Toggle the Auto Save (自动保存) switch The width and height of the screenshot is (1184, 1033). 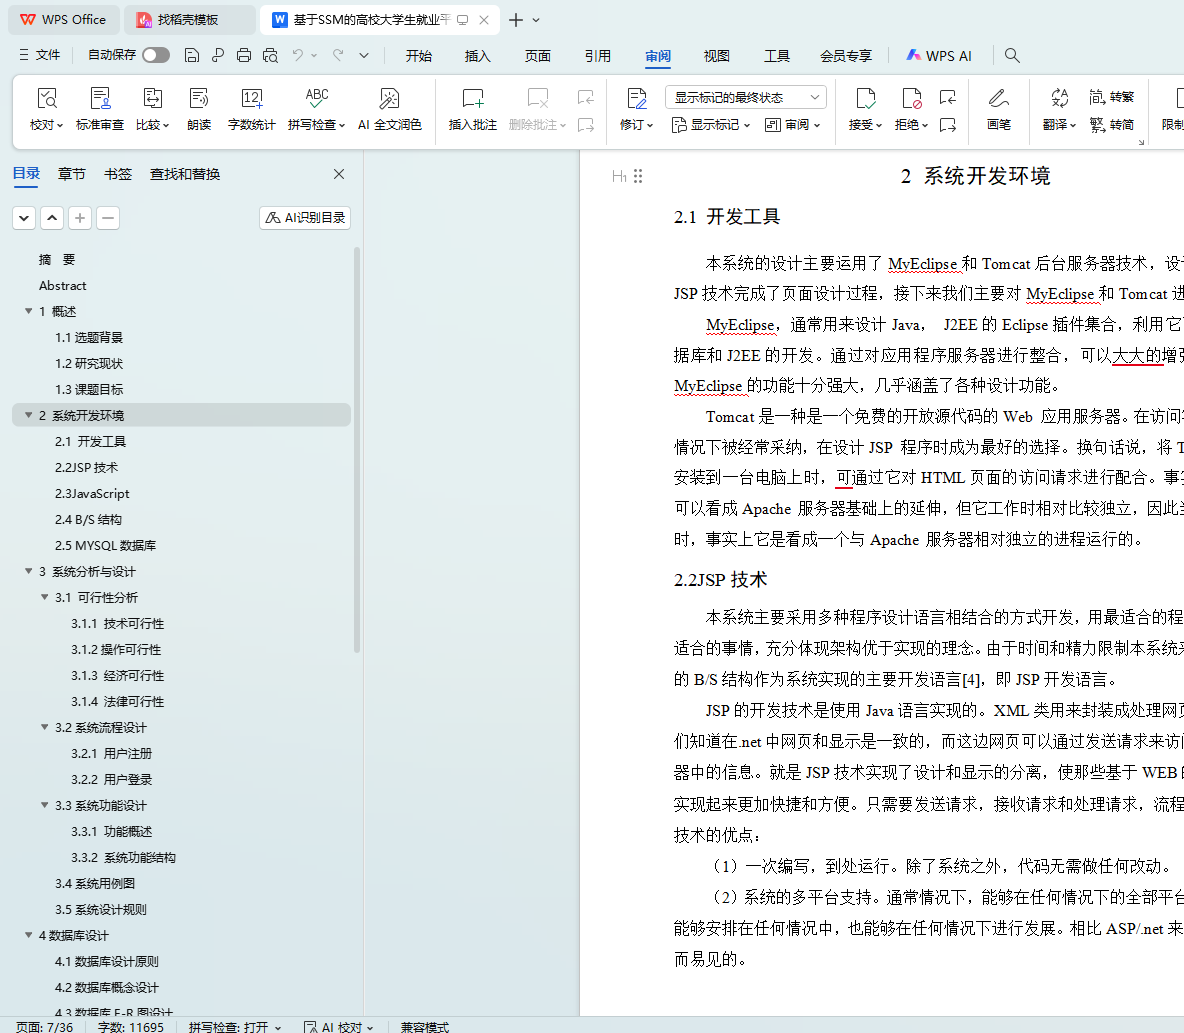click(156, 55)
